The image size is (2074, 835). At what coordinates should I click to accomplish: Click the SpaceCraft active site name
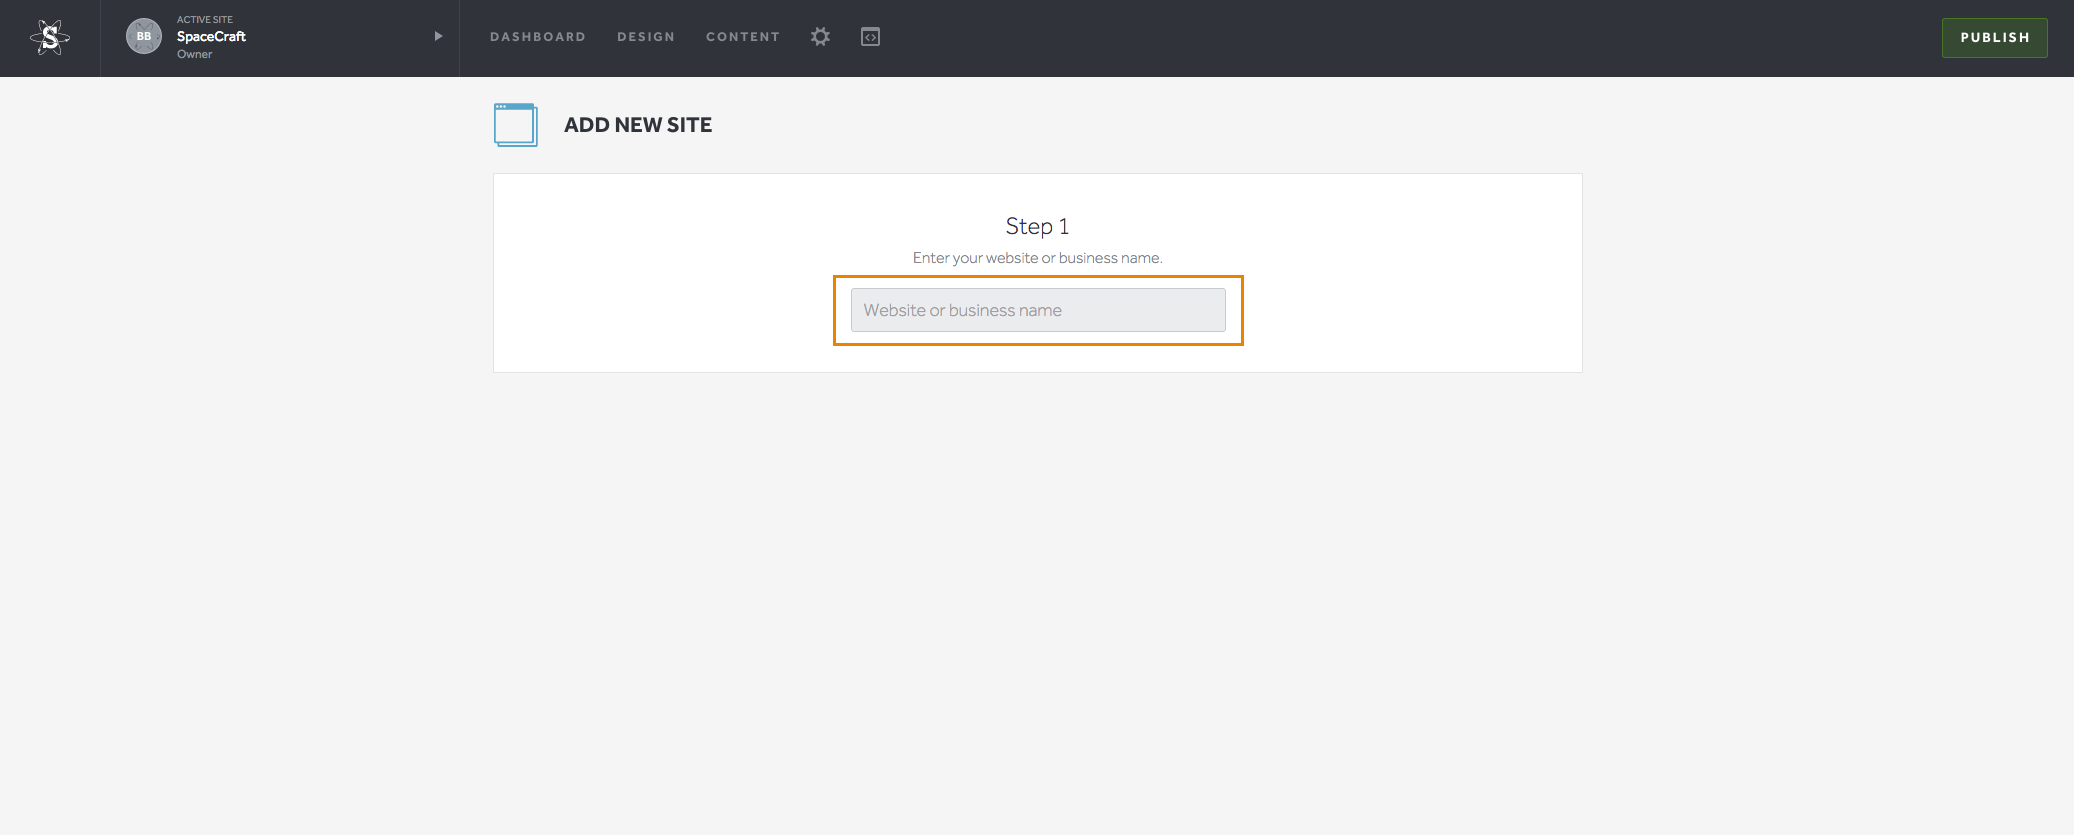click(211, 36)
